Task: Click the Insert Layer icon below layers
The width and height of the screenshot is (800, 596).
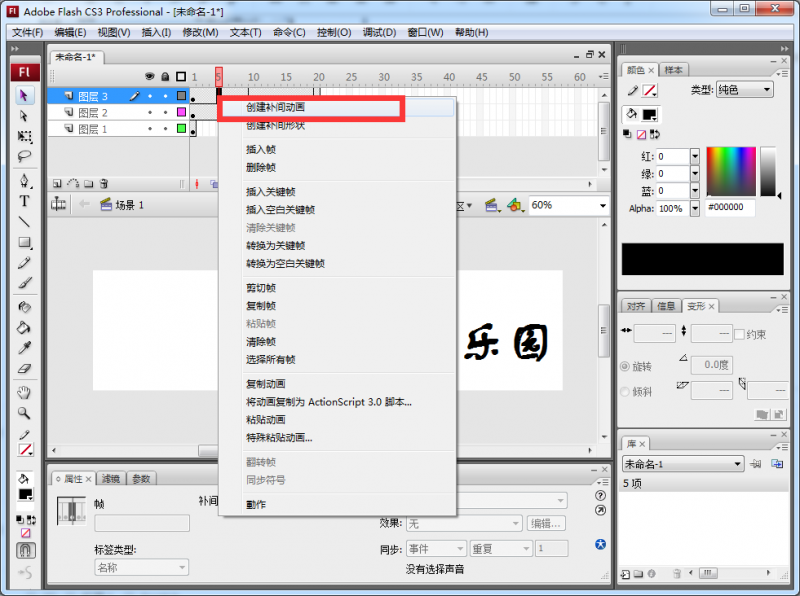Action: 57,183
